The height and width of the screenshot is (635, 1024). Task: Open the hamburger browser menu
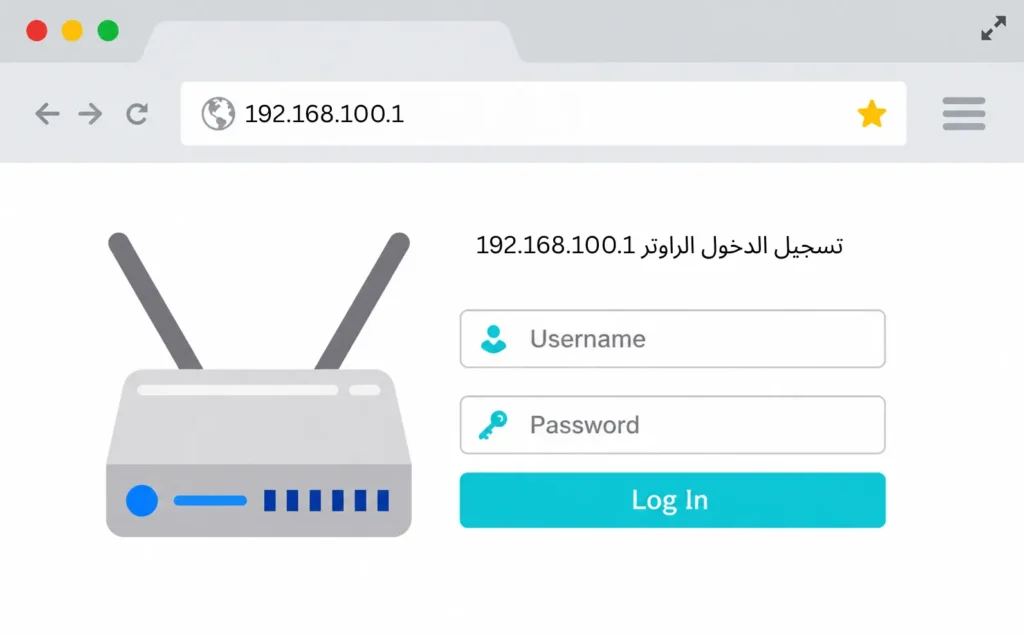click(x=964, y=114)
